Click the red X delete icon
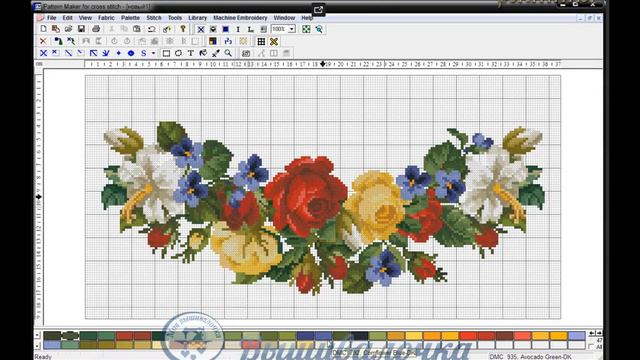Image resolution: width=640 pixels, height=360 pixels. coord(43,41)
